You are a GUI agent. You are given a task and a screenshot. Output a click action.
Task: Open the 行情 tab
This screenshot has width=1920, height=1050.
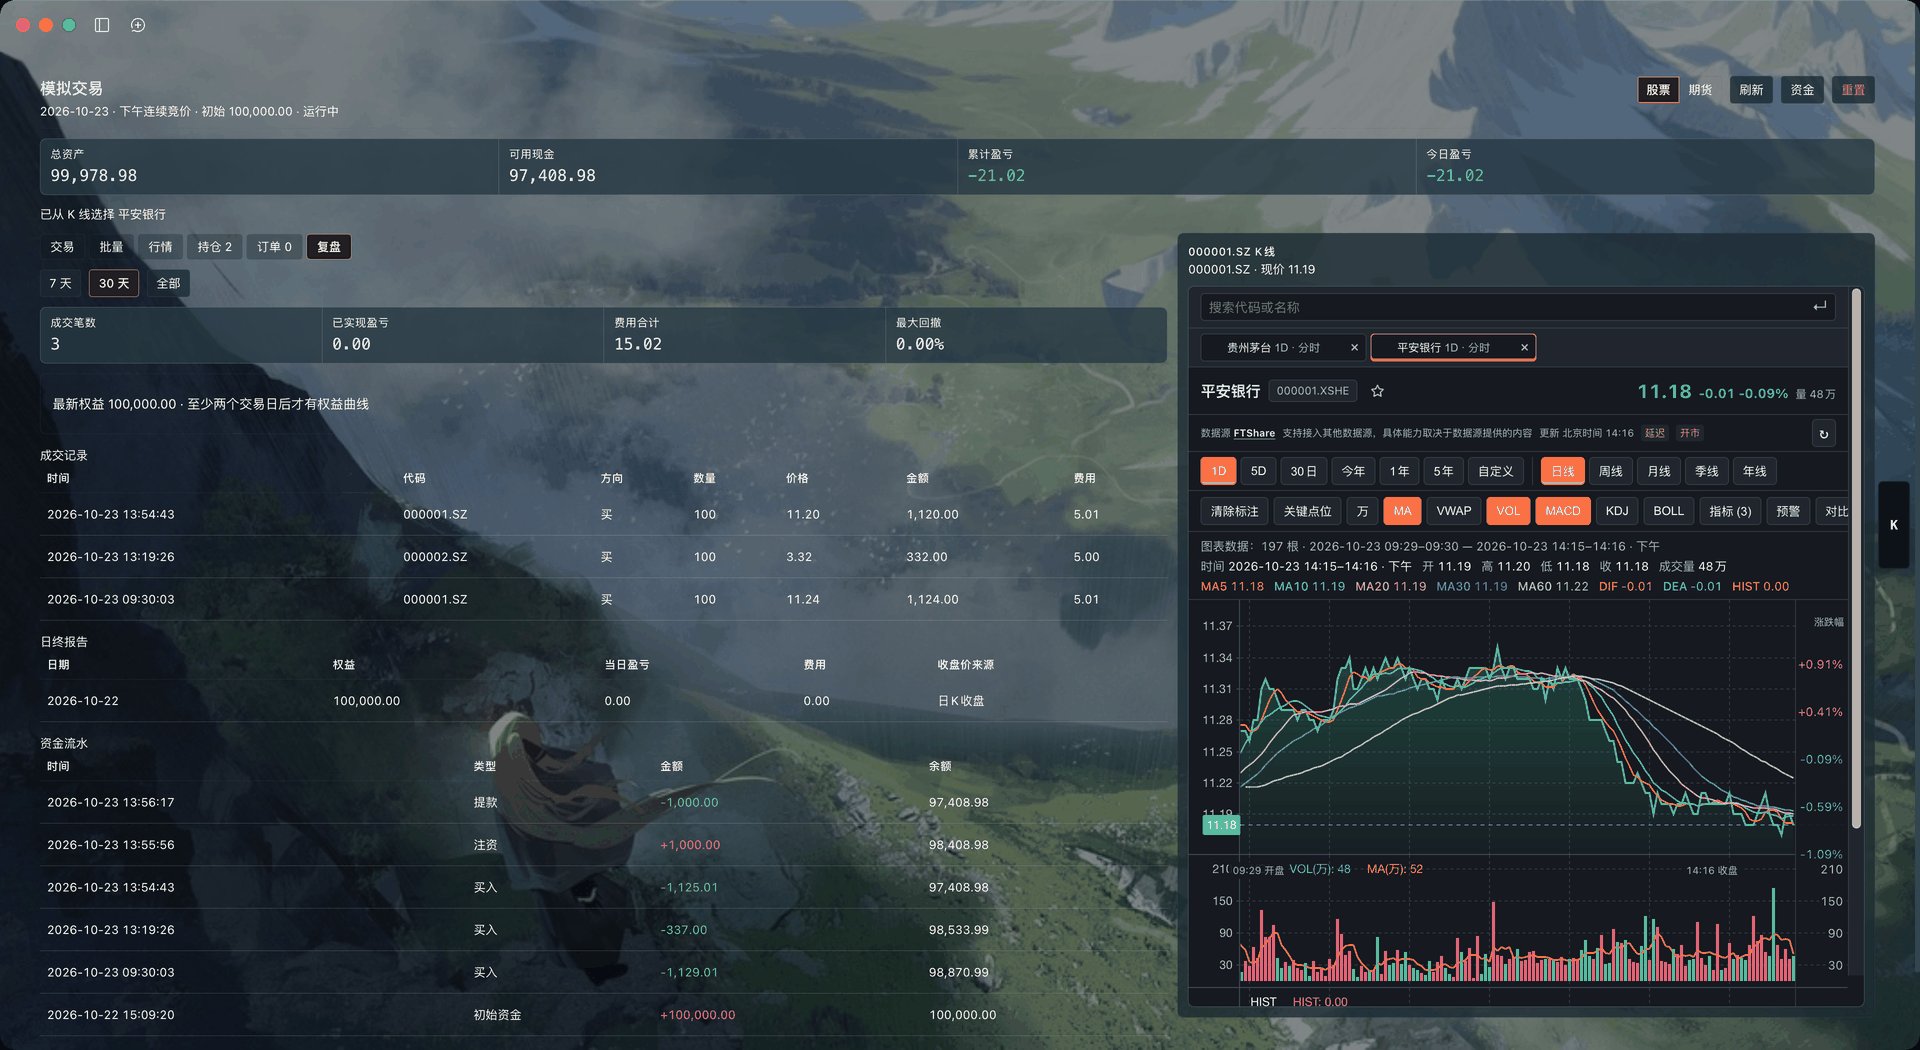click(160, 247)
